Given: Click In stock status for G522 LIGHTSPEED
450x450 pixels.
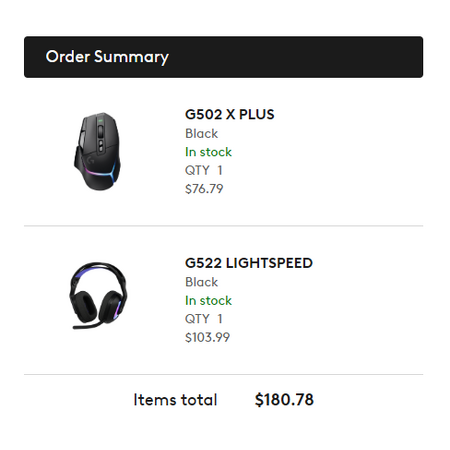Looking at the screenshot, I should [208, 300].
